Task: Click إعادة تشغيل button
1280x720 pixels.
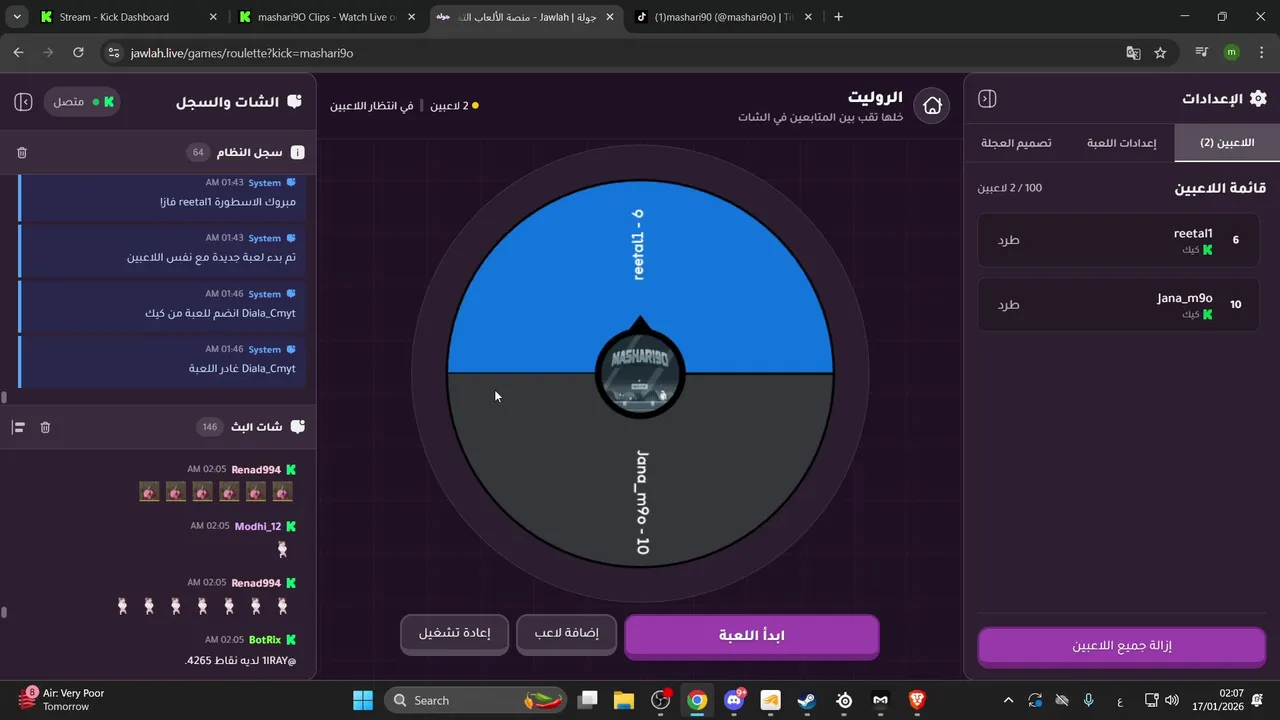Action: click(454, 633)
